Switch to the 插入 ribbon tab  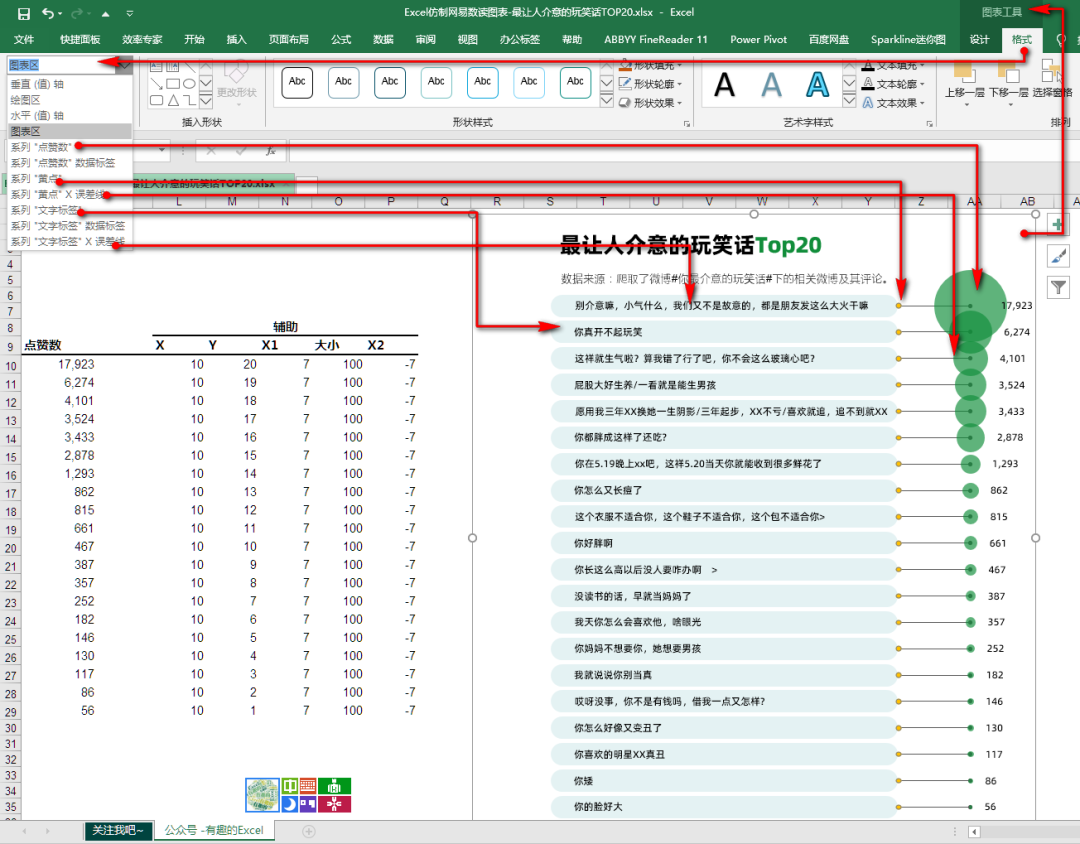(x=236, y=40)
